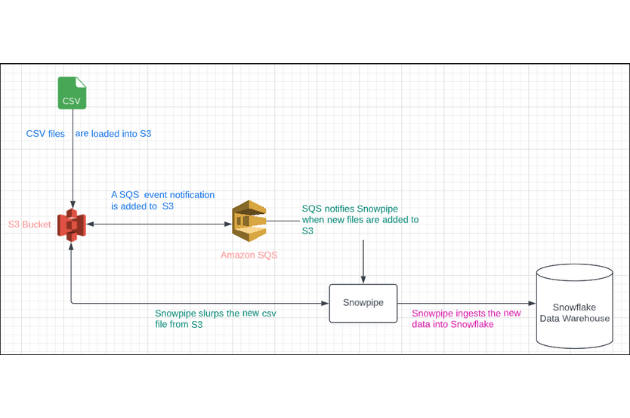This screenshot has width=630, height=418.
Task: Select the green CSV file icon
Action: pos(72,93)
